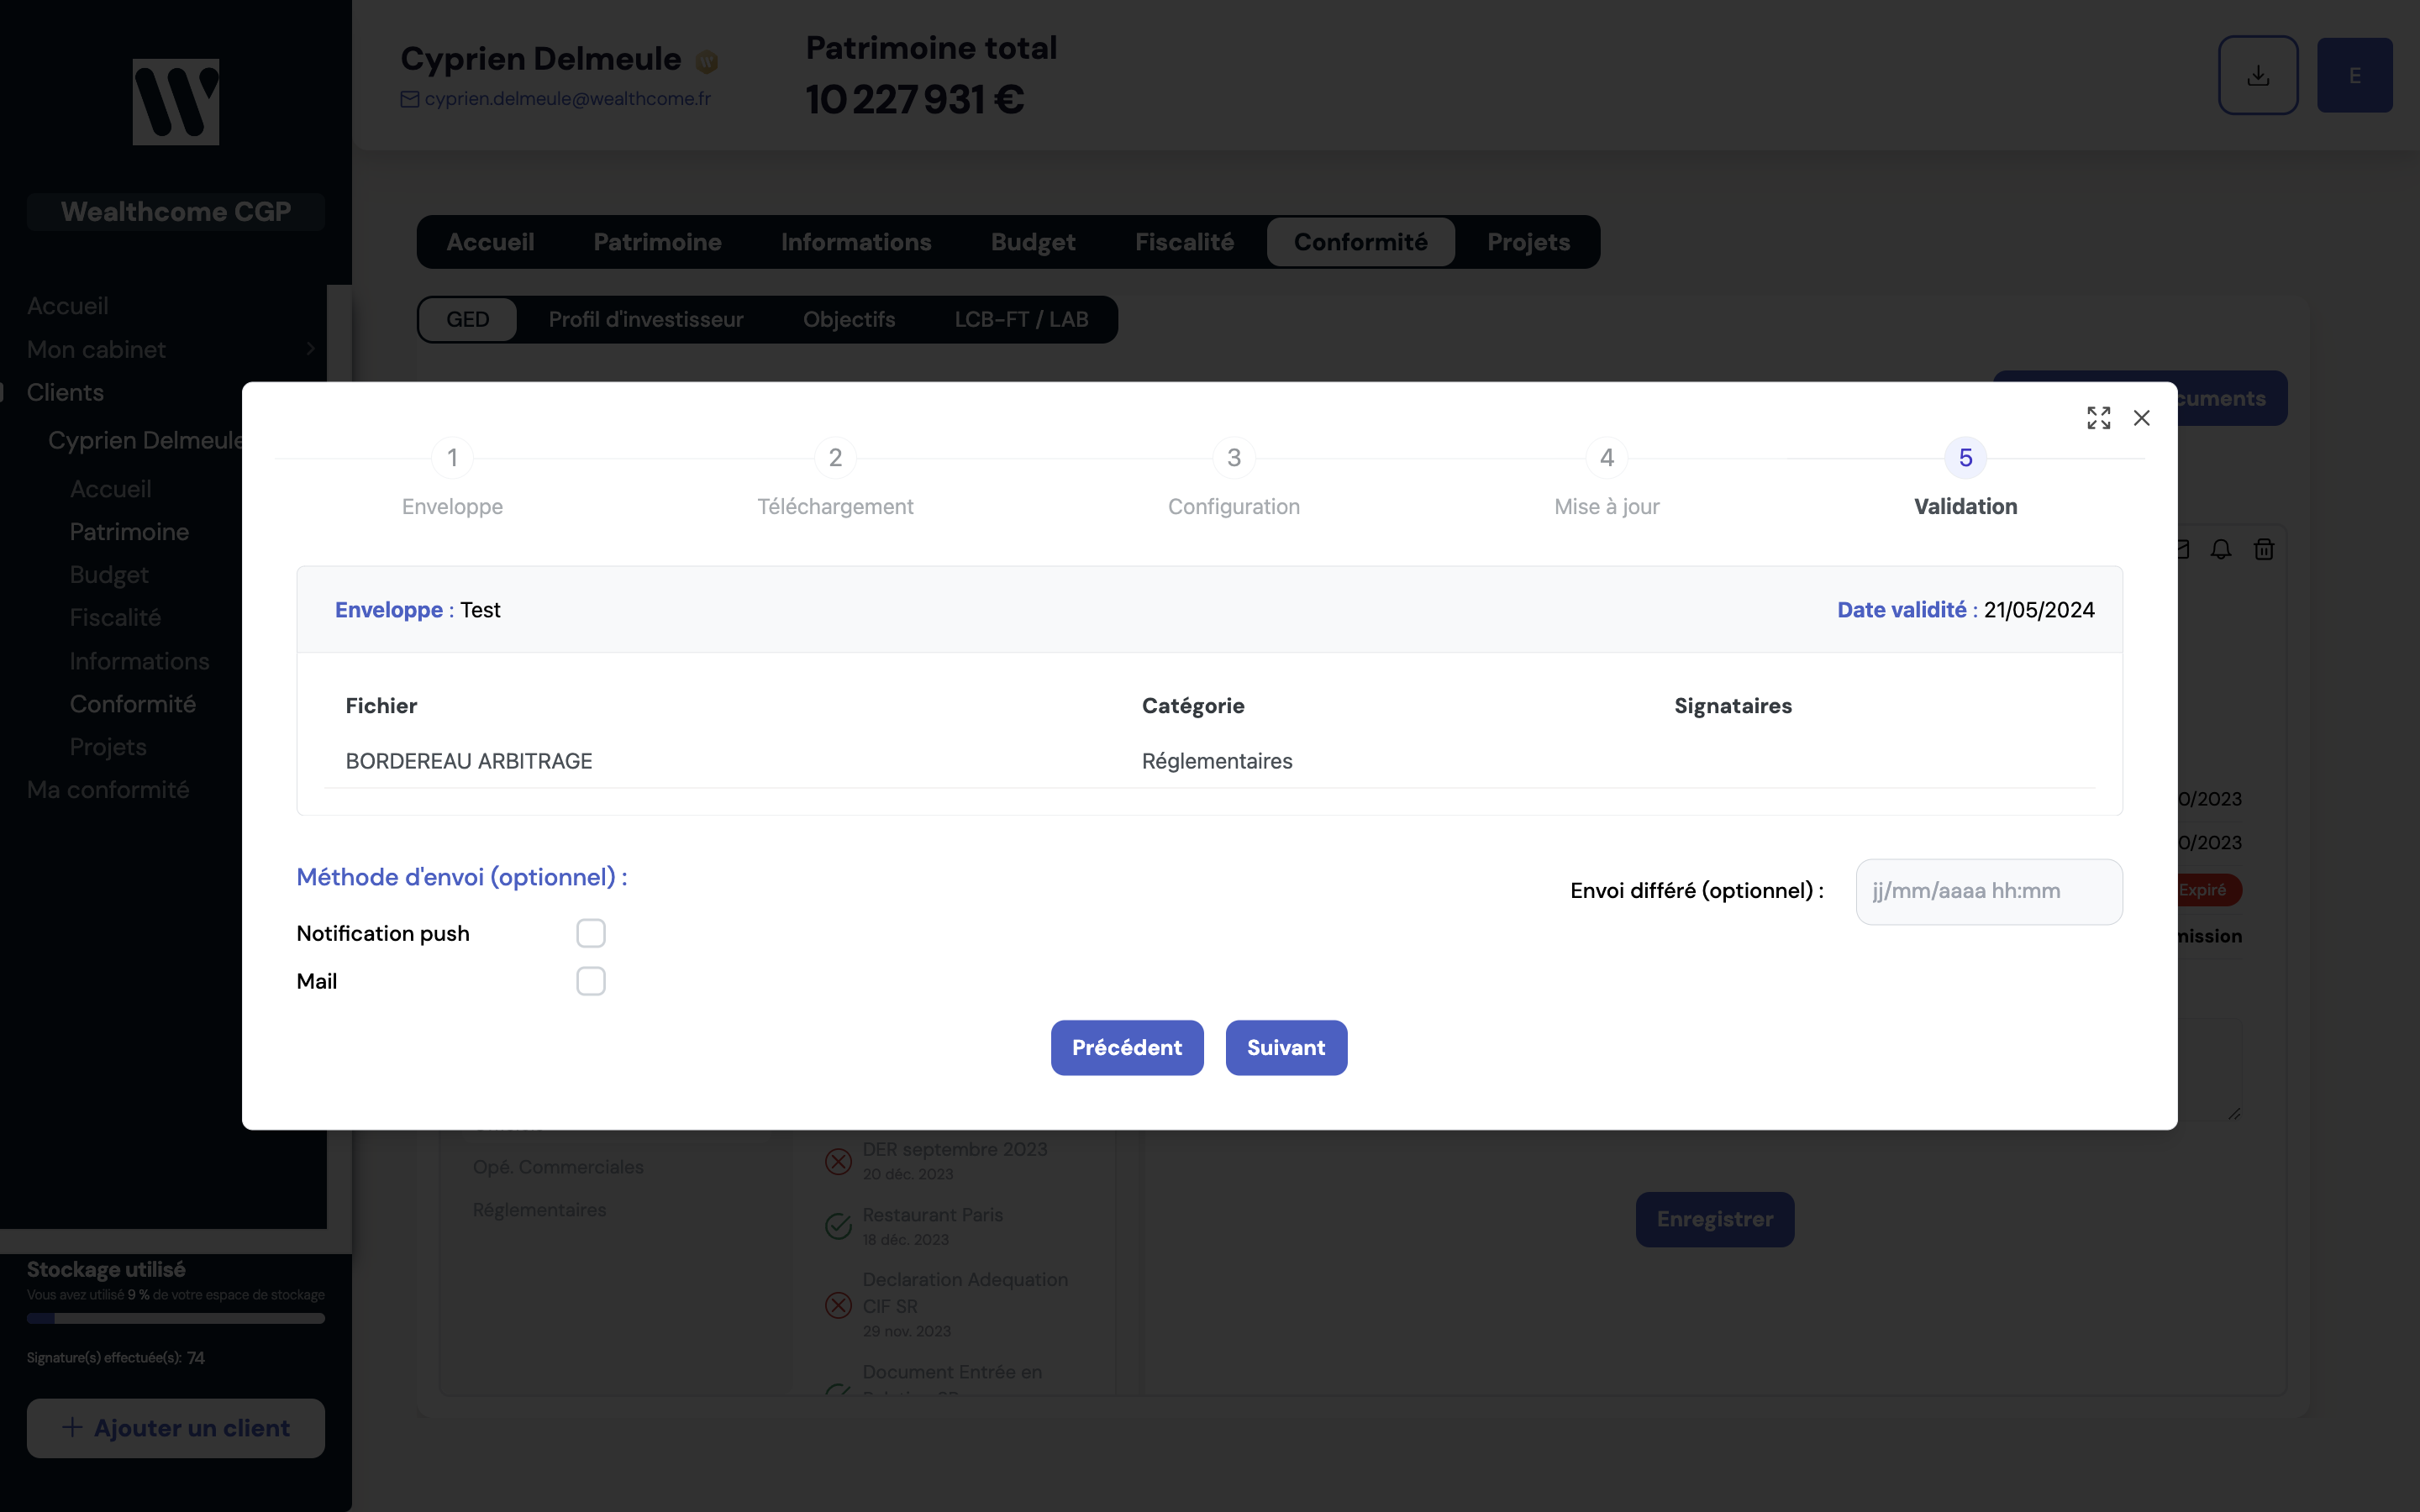Screen dimensions: 2420x1512
Task: Click the Wealthcome CGP label
Action: [176, 212]
